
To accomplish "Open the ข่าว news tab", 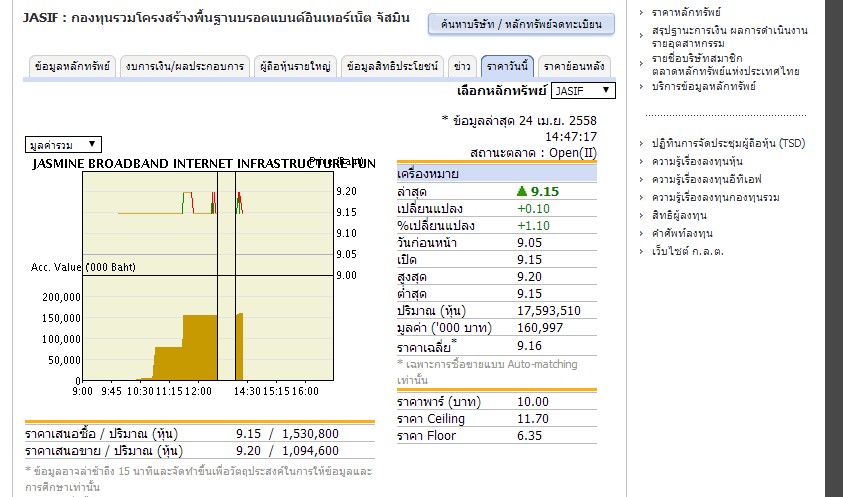I will tap(462, 67).
